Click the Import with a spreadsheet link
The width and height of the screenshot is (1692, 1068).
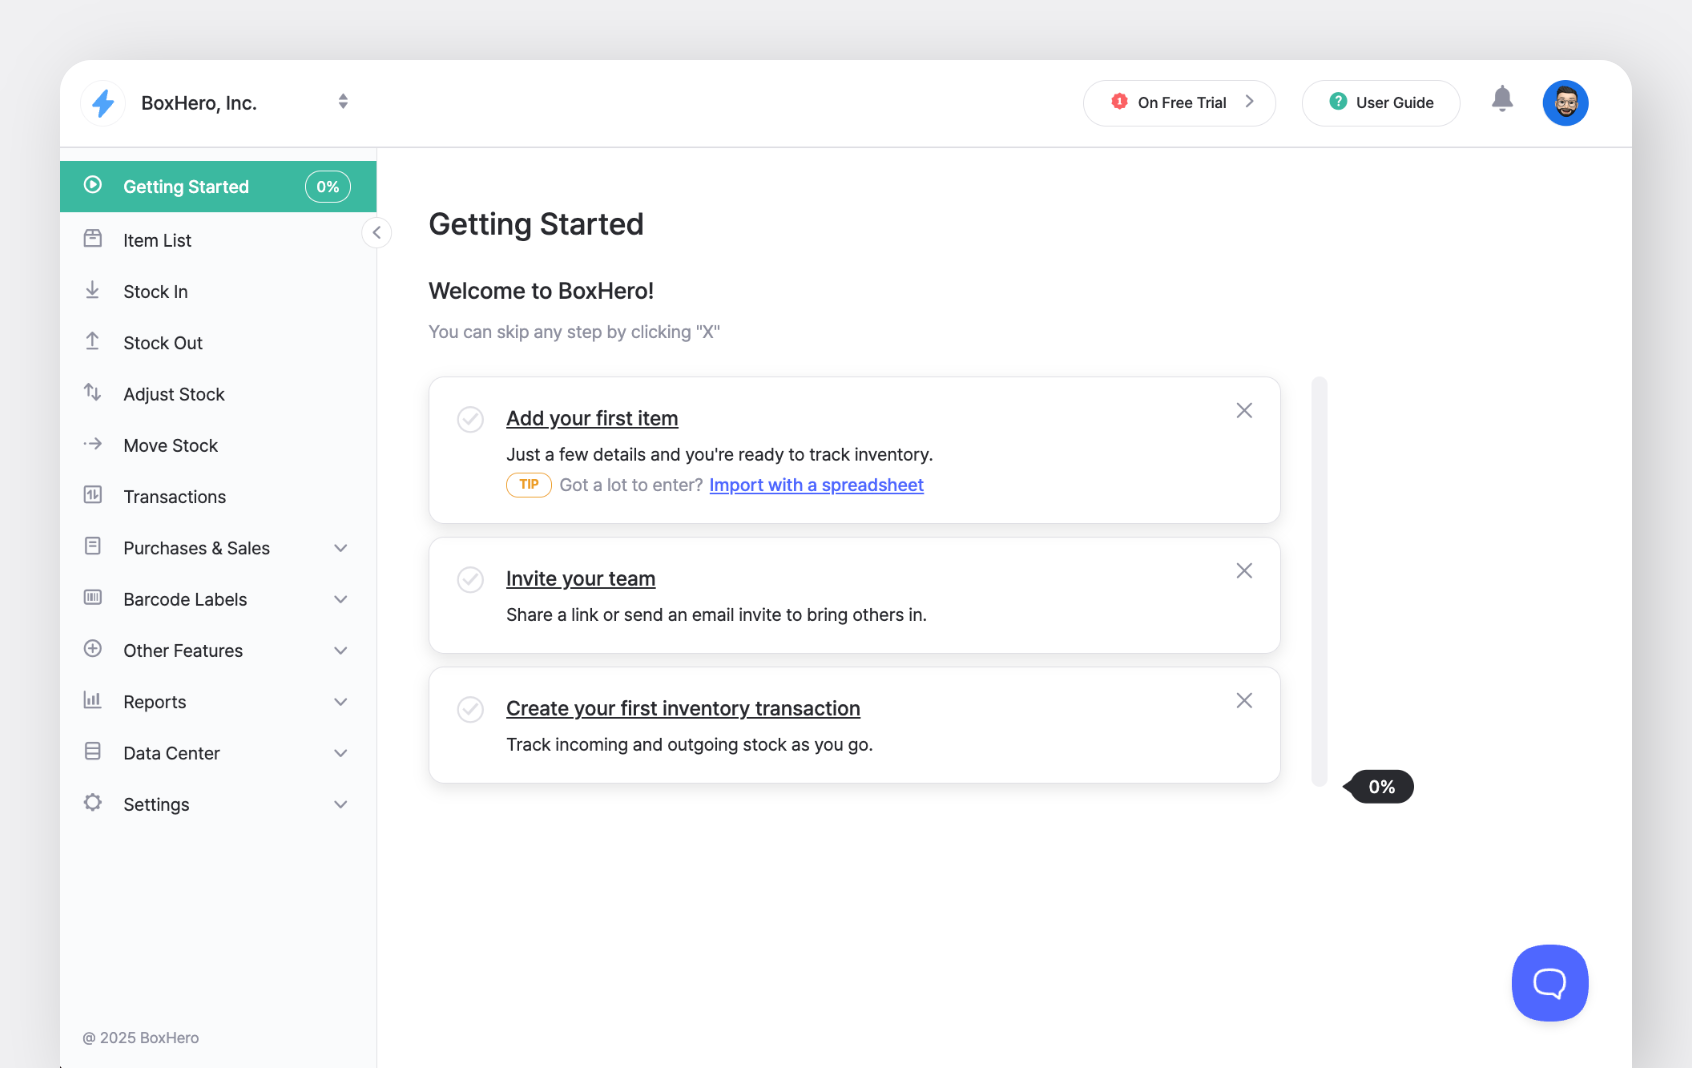coord(815,485)
